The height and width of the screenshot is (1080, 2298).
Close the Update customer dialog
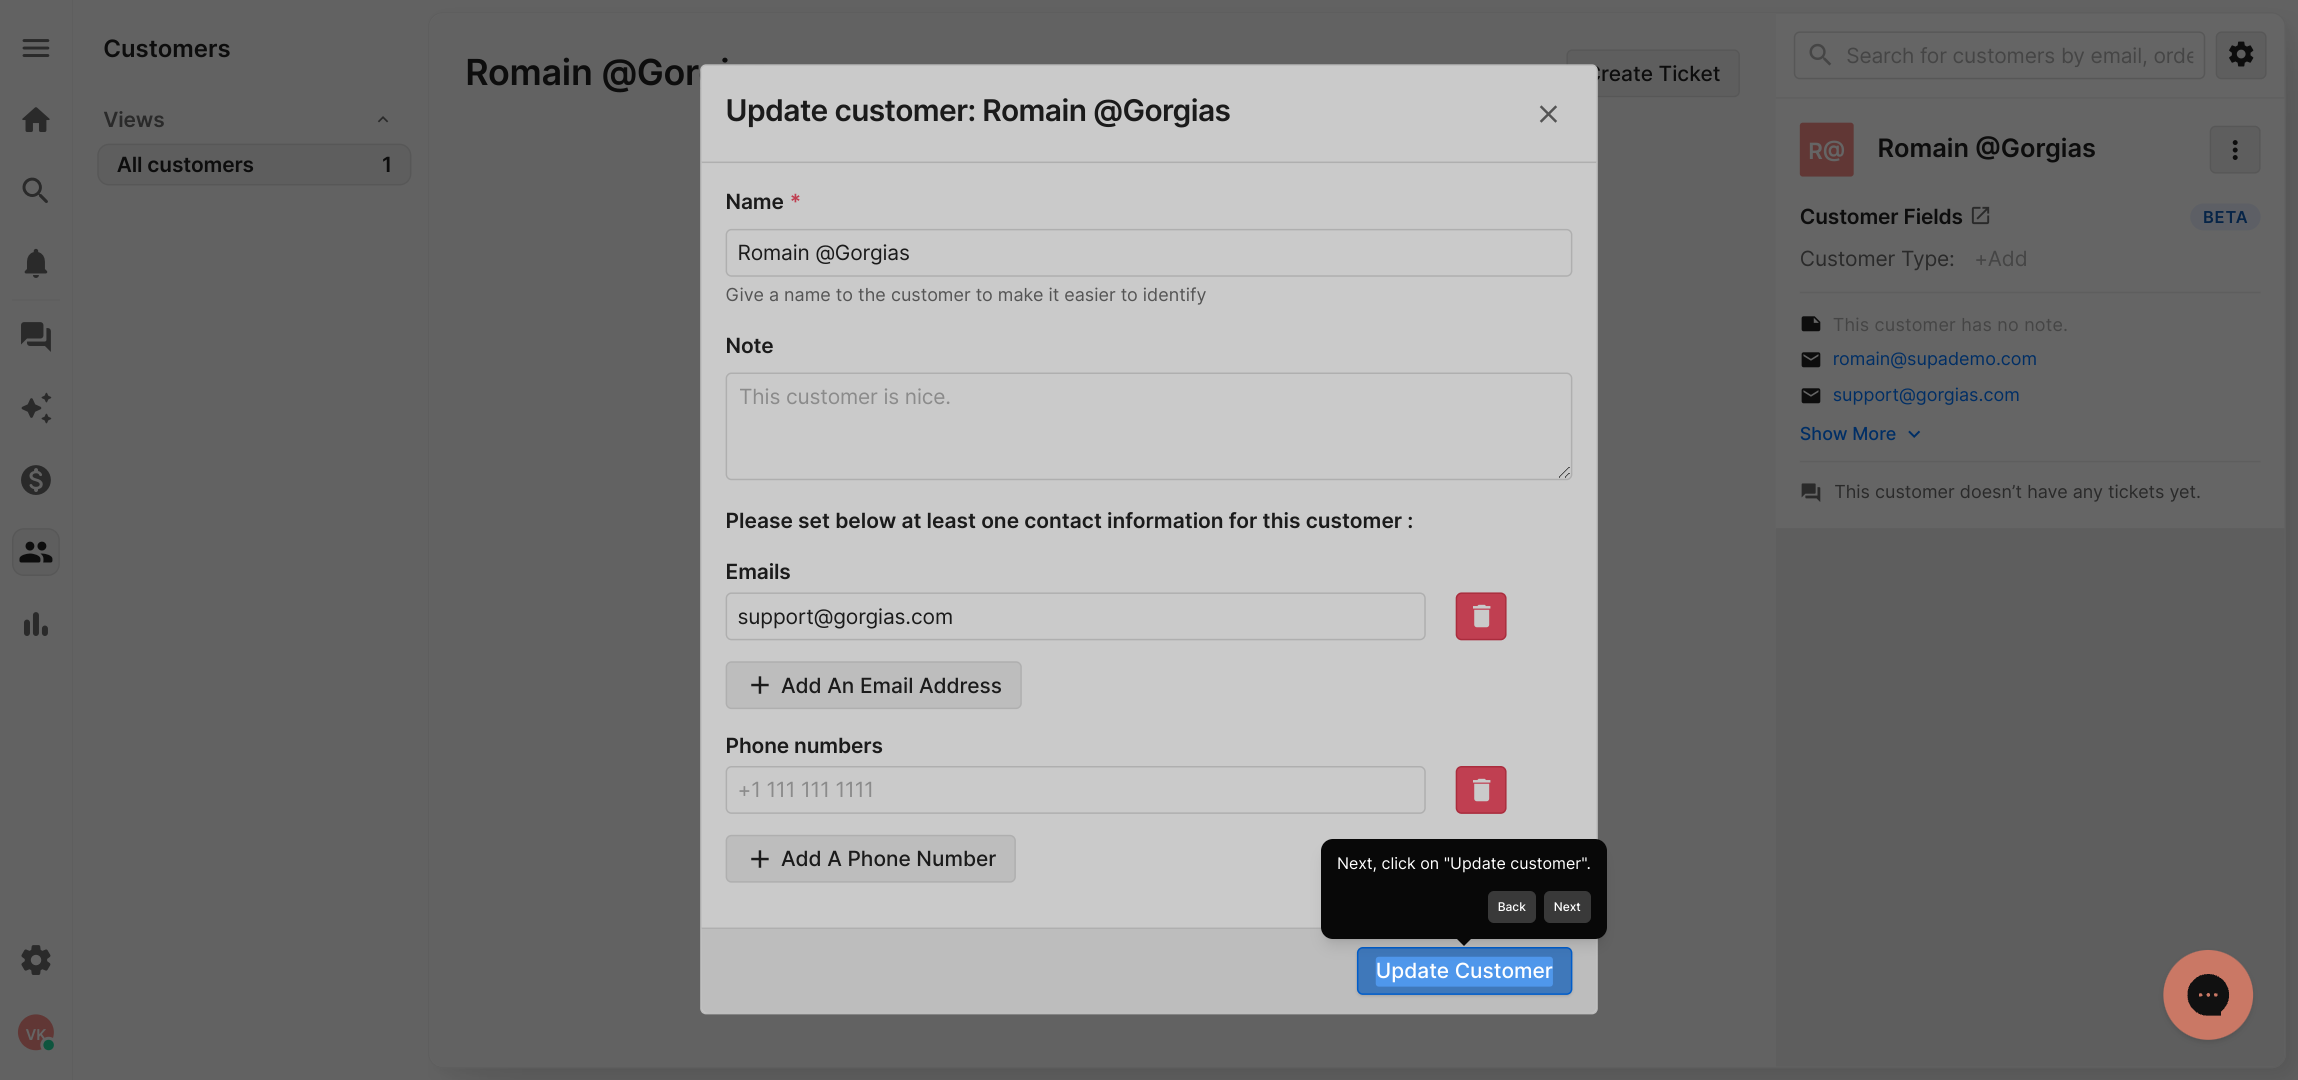[1548, 114]
